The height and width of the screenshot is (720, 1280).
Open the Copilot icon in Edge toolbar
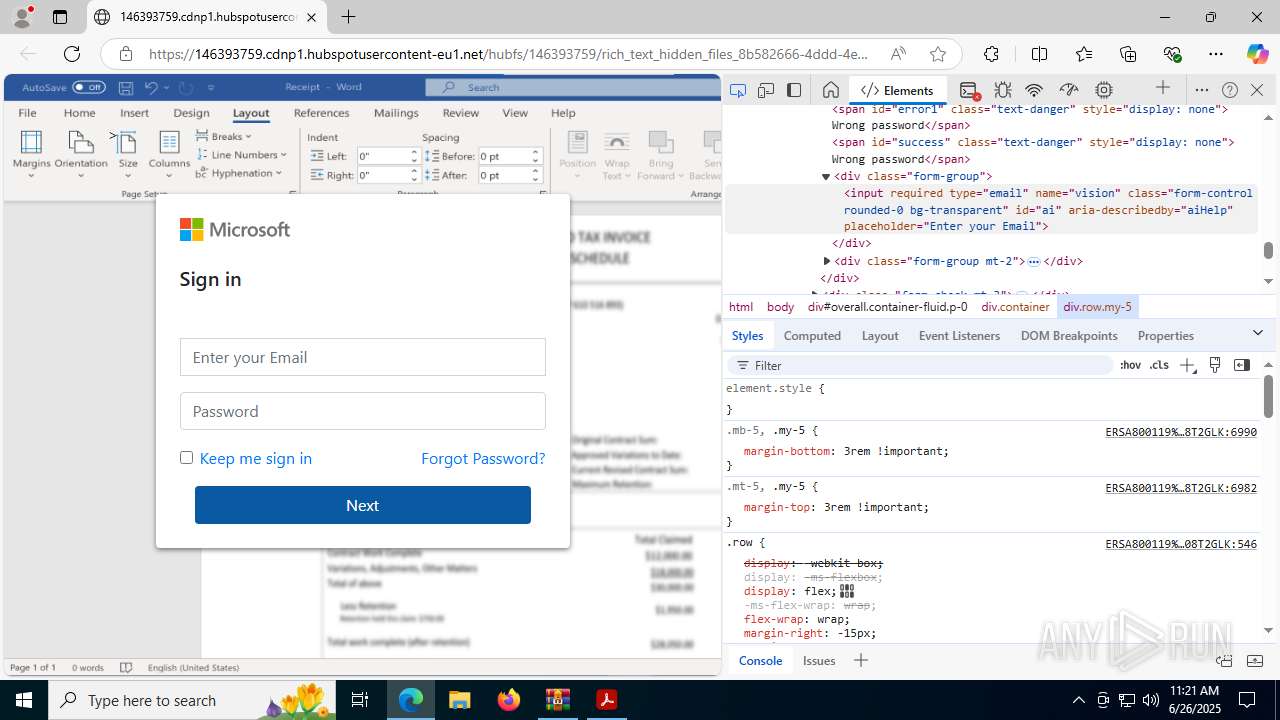pos(1257,54)
